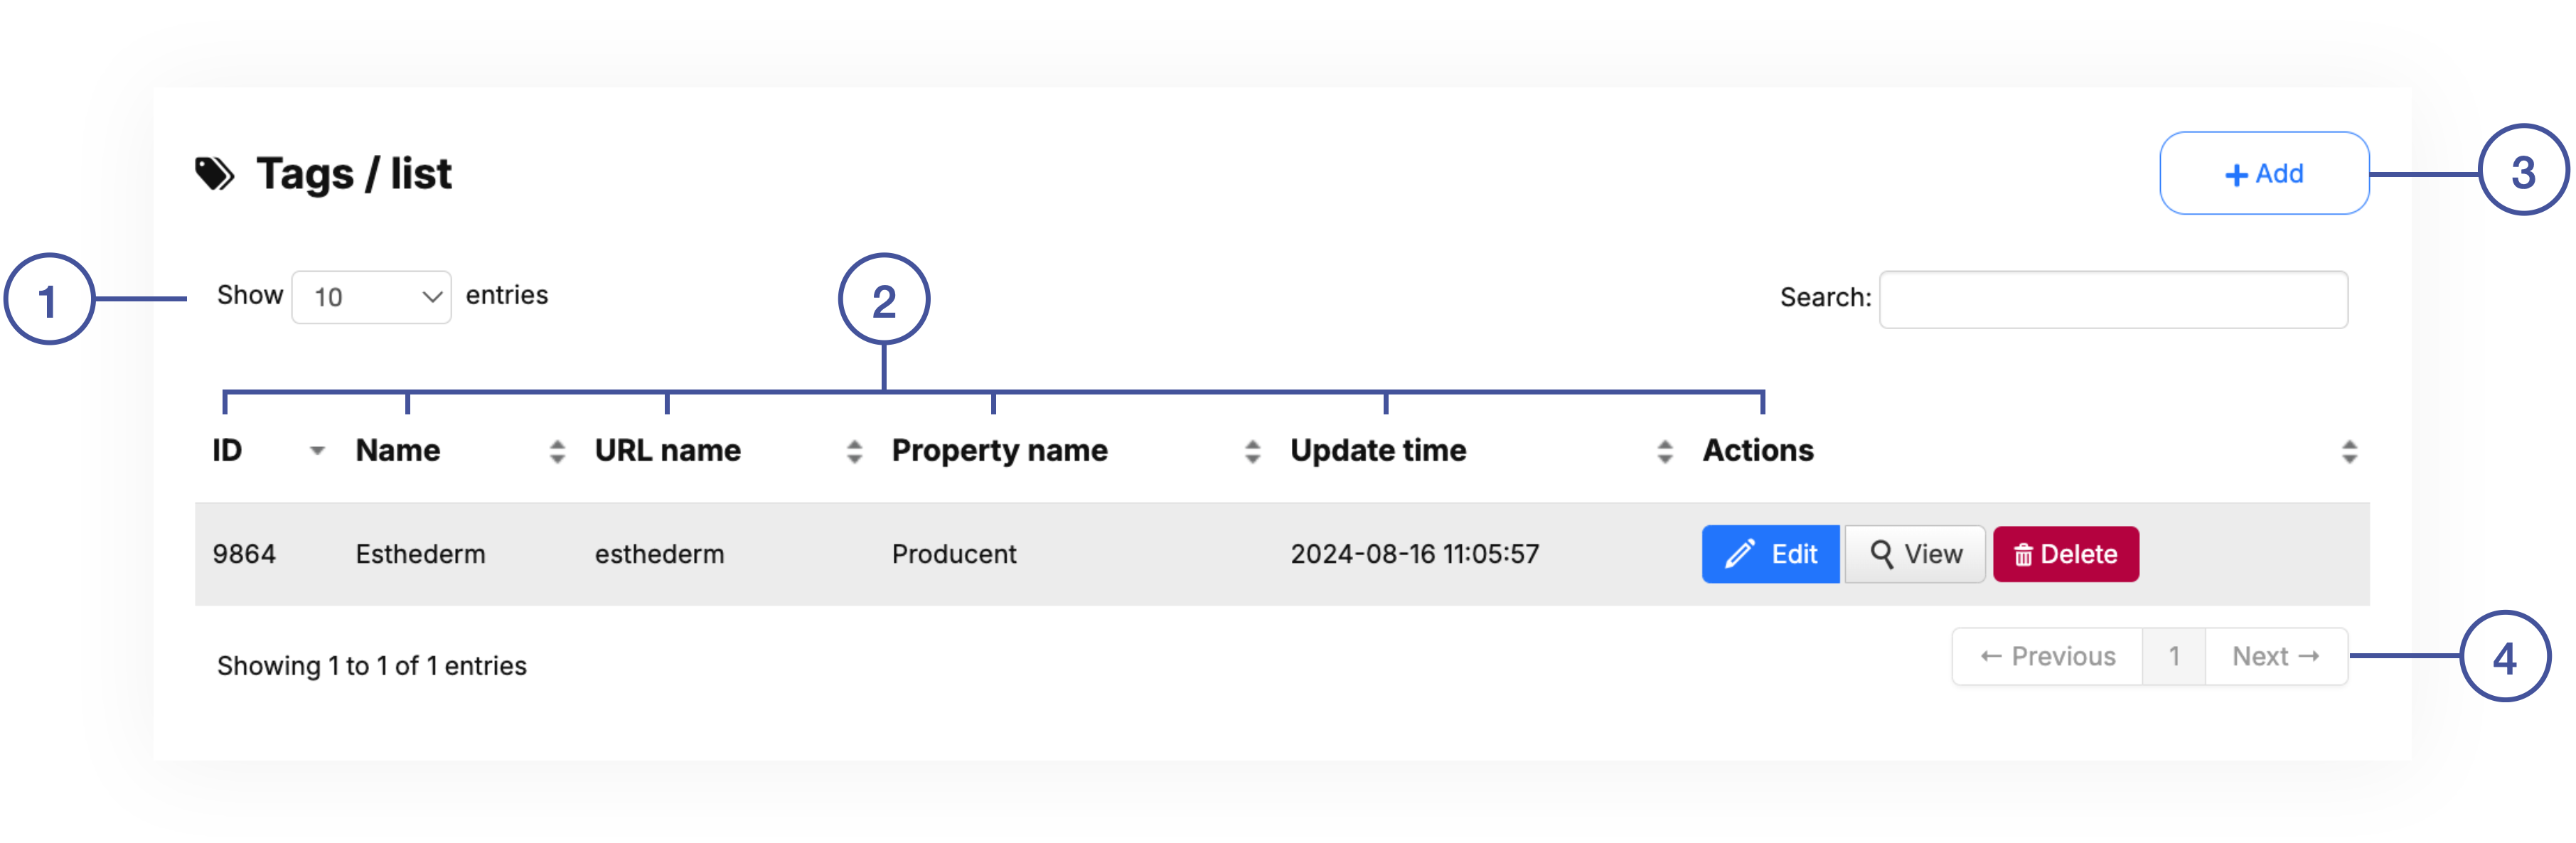The image size is (2576, 843).
Task: Select the Esthederm table row name cell
Action: click(x=420, y=554)
